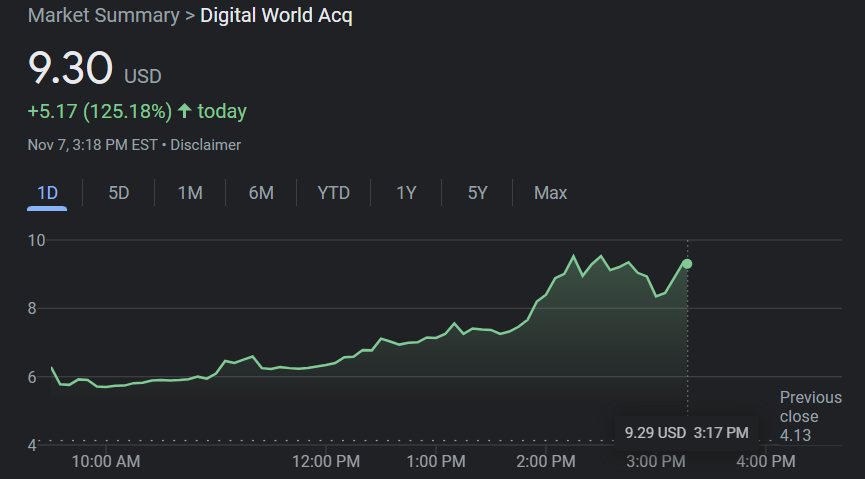865x479 pixels.
Task: Click the Digital World Acq title
Action: [x=276, y=16]
